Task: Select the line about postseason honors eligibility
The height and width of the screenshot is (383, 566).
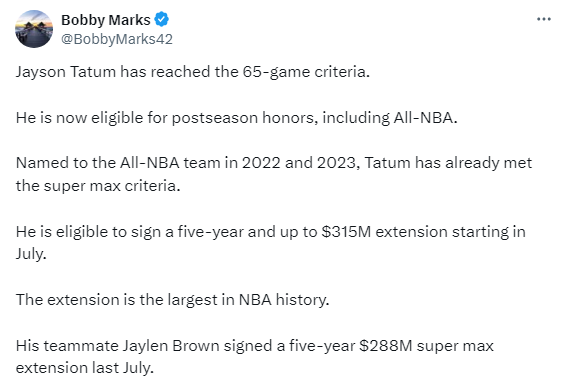Action: click(236, 118)
